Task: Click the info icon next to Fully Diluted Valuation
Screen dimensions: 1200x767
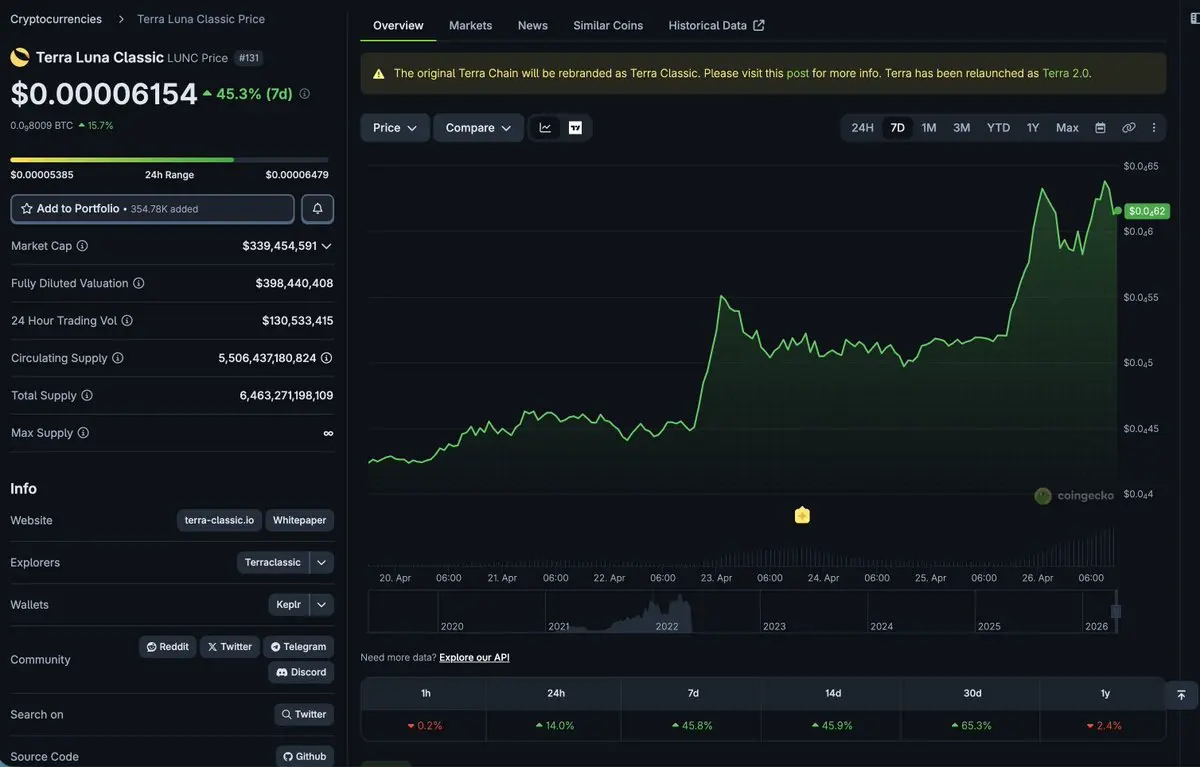Action: (x=139, y=284)
